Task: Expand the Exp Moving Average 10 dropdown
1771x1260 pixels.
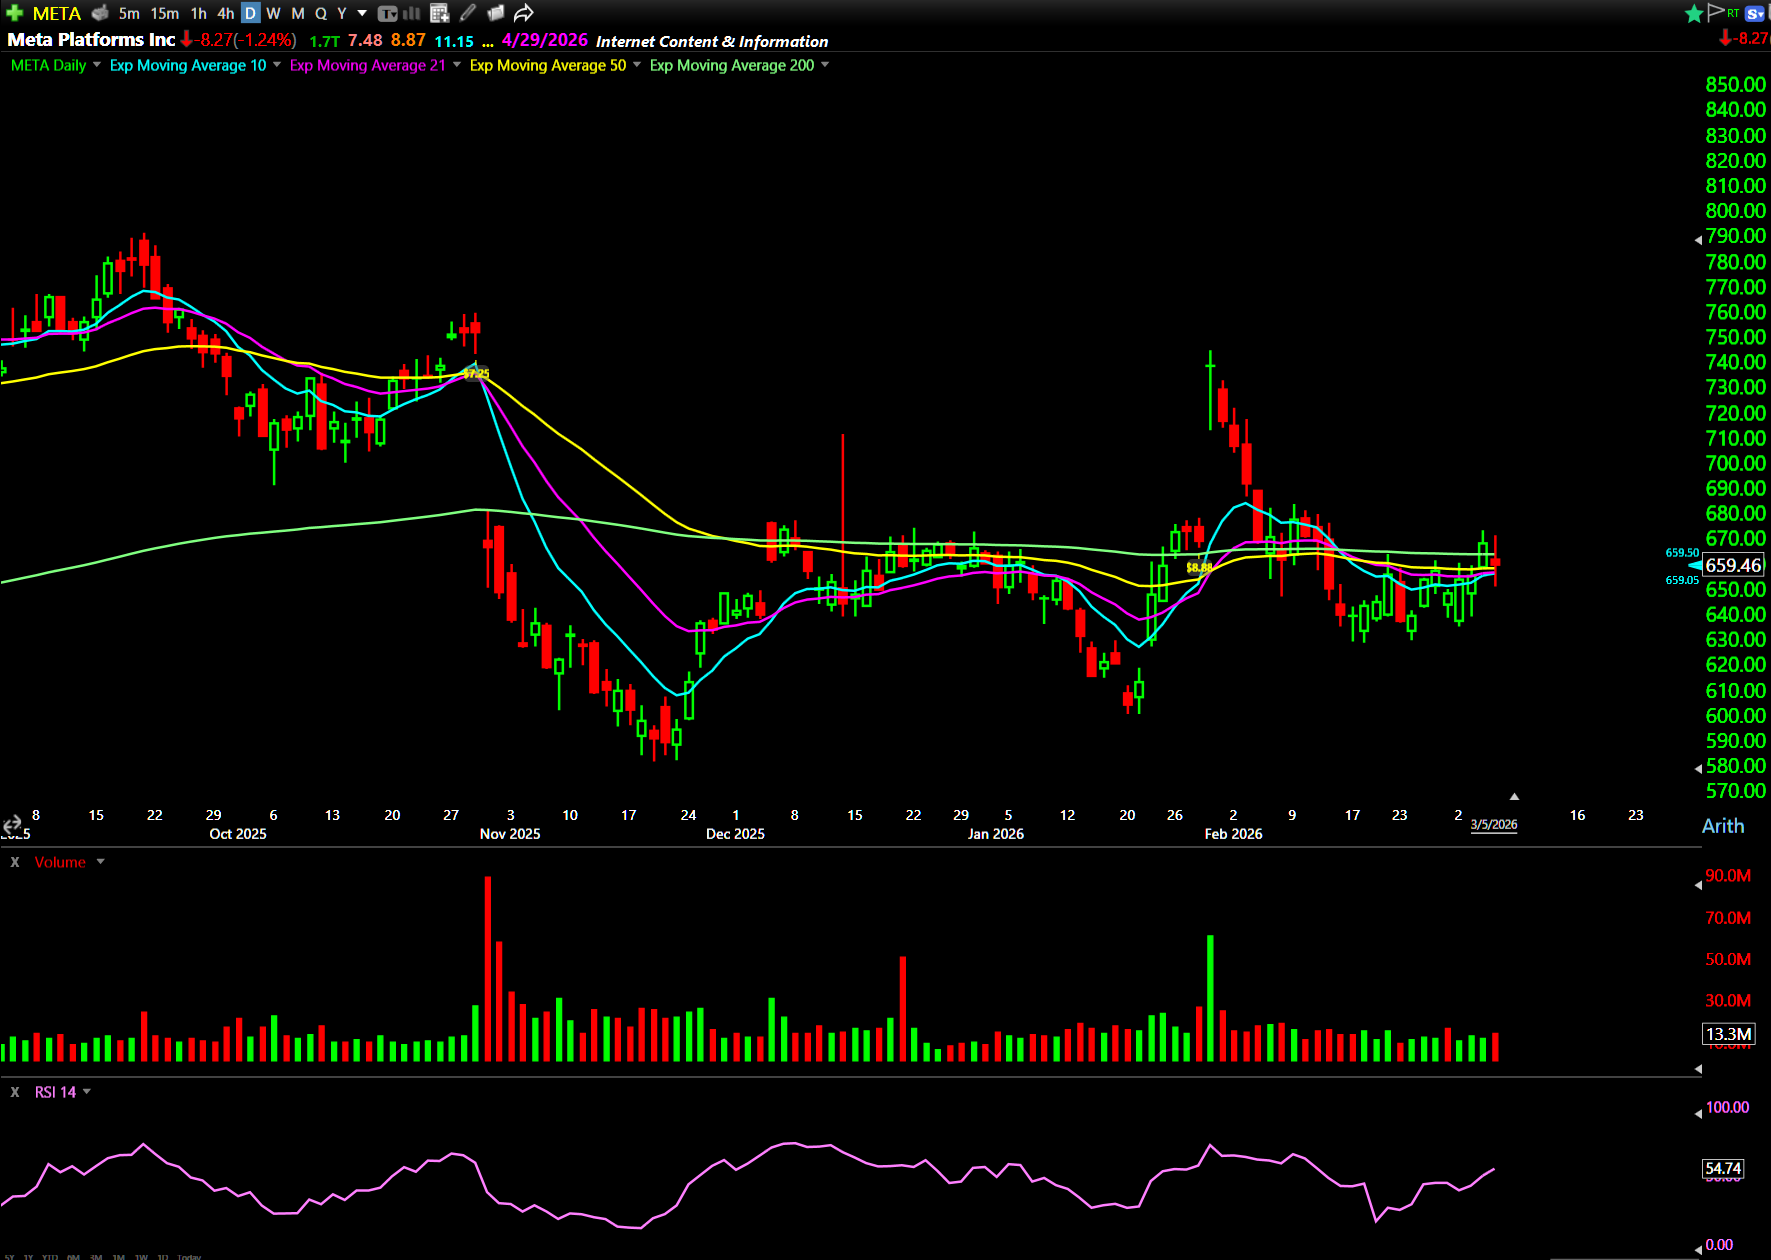Action: click(277, 65)
